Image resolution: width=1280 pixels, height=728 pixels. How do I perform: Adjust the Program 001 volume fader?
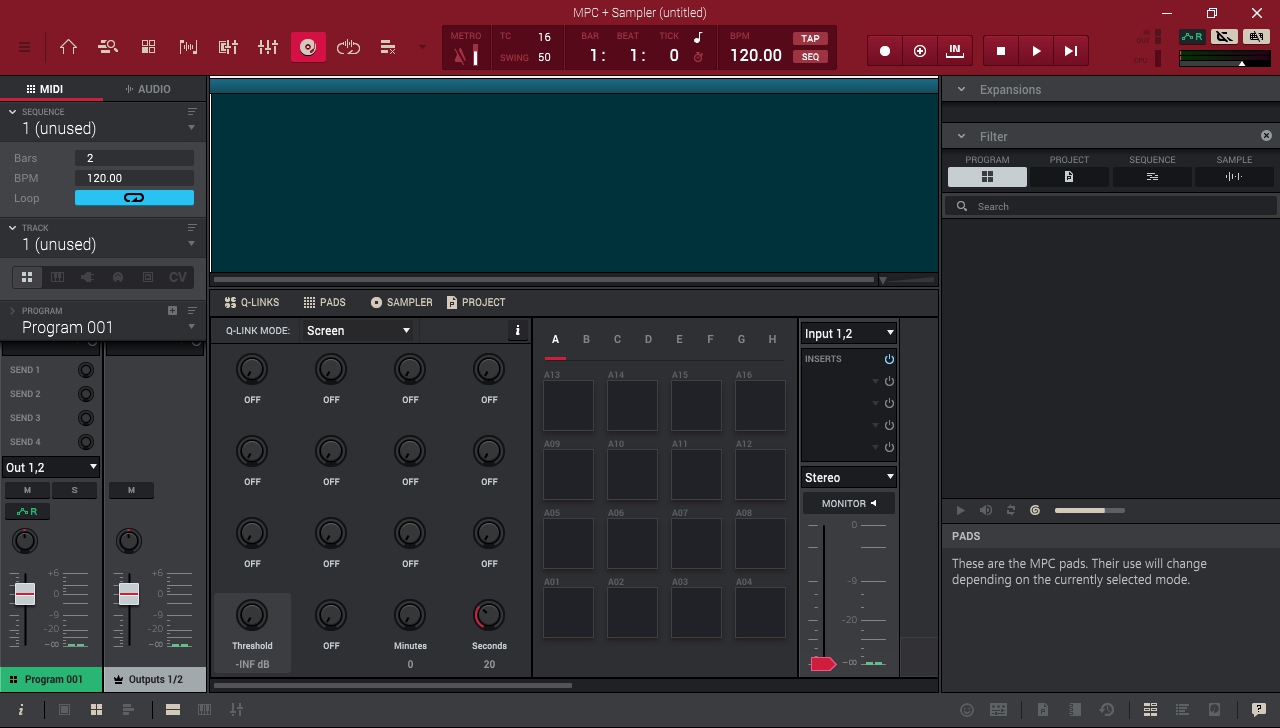point(25,594)
